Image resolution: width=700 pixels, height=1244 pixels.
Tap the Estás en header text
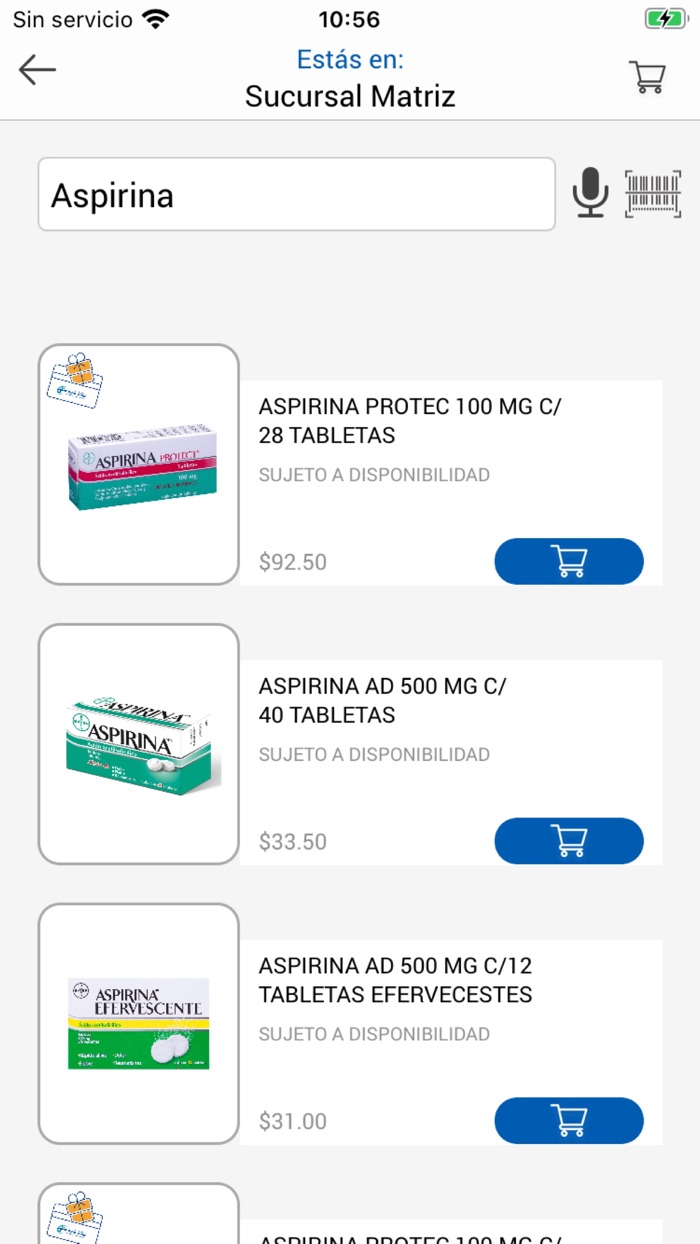tap(350, 59)
